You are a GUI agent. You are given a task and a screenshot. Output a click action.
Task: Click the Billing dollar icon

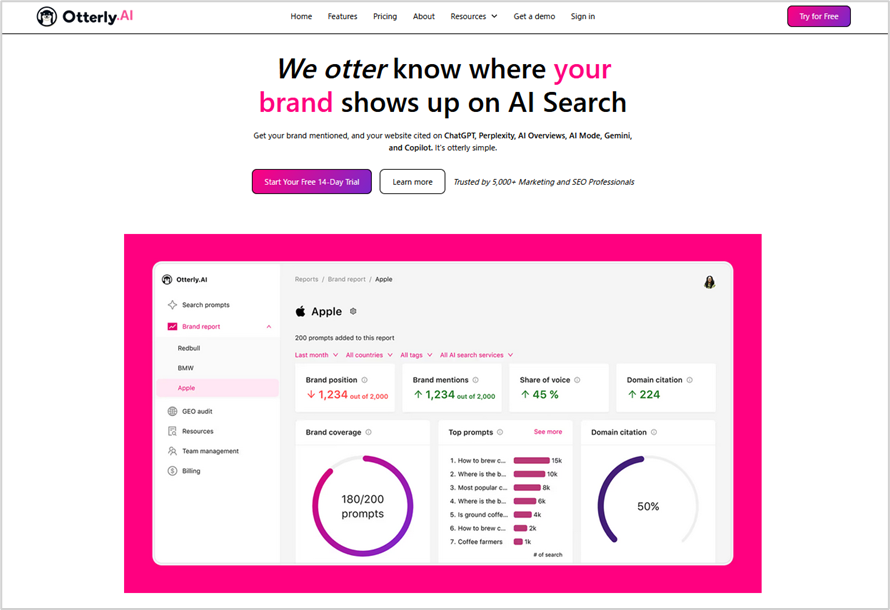173,471
